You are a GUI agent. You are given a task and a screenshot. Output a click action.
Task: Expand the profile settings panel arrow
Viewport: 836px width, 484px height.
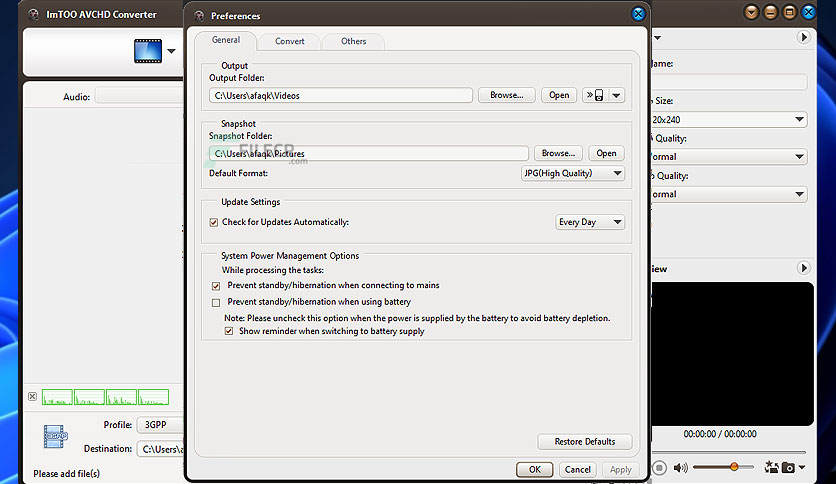[x=803, y=37]
